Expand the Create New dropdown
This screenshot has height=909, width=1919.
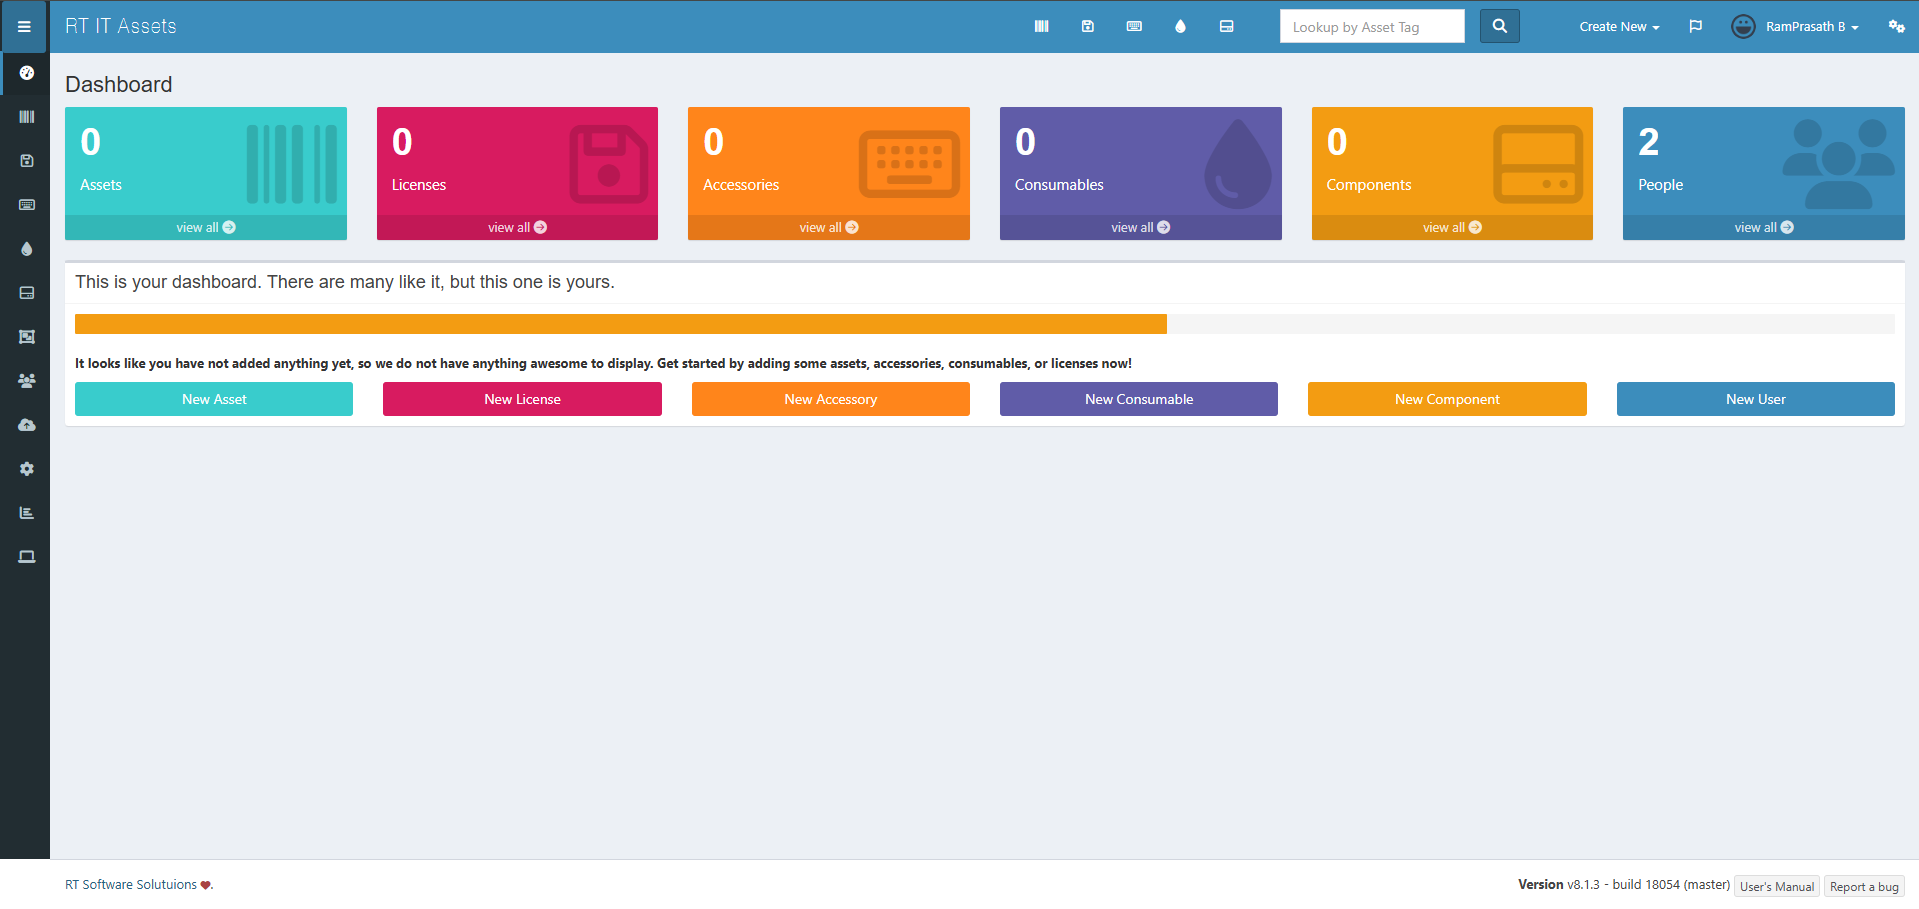point(1618,27)
